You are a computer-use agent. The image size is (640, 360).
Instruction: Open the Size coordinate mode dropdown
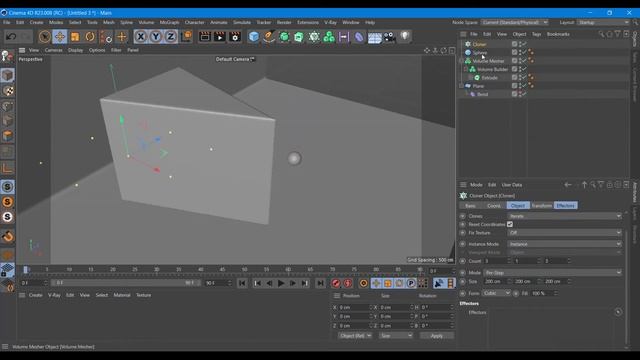click(396, 336)
